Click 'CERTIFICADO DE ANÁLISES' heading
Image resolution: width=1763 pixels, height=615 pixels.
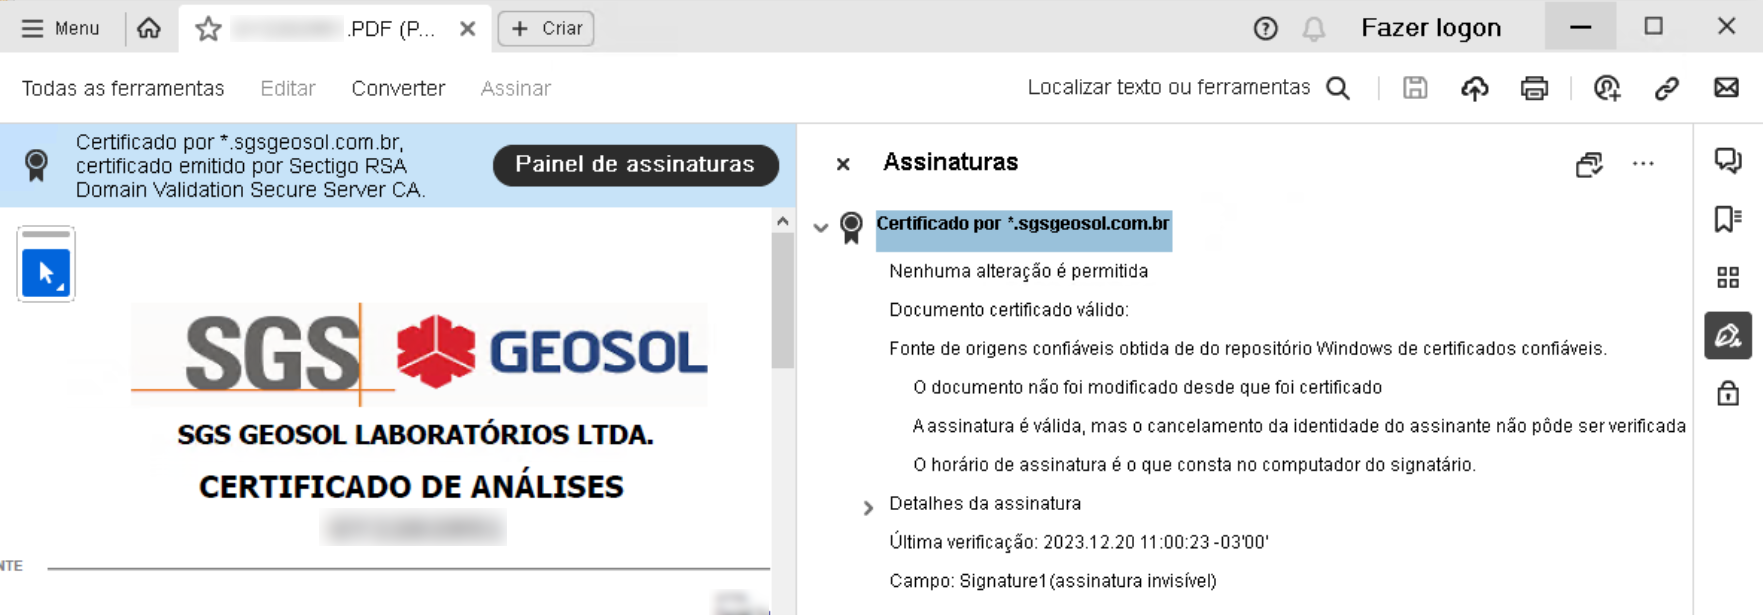tap(411, 487)
